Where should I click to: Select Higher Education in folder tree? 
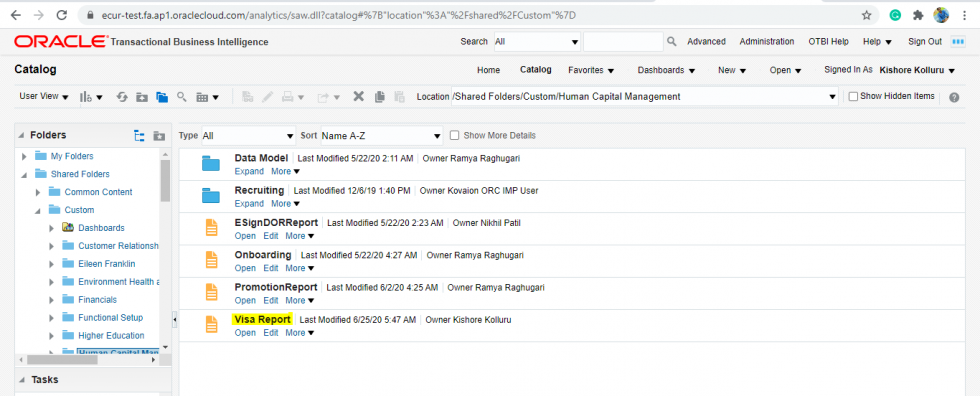tap(111, 335)
